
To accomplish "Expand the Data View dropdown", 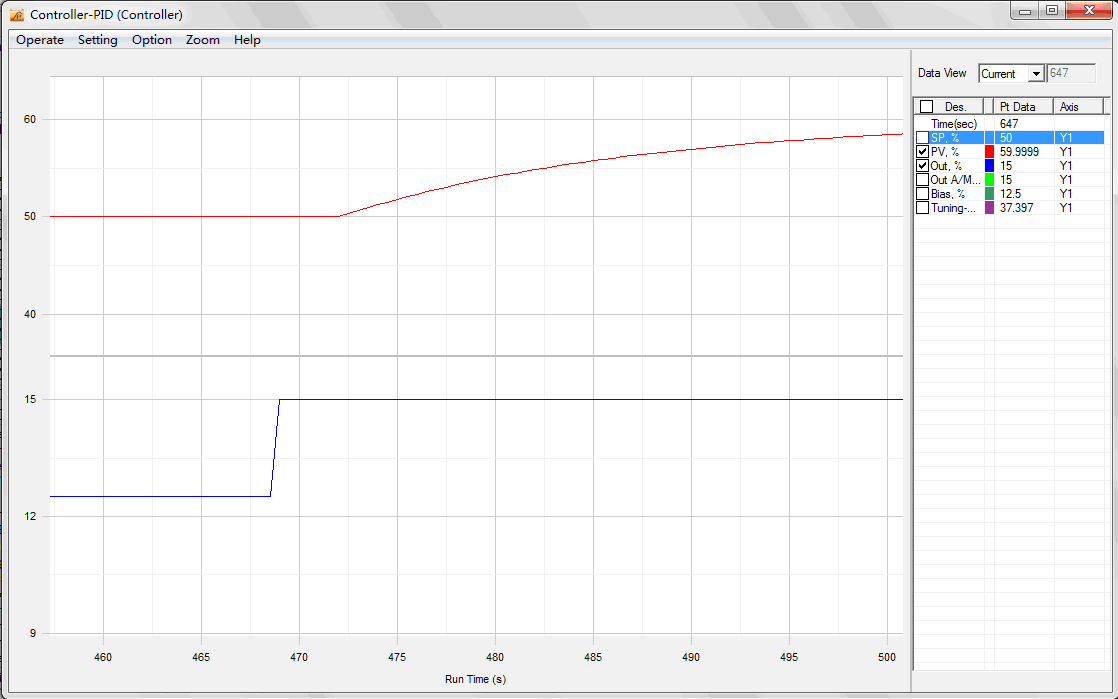I will (1037, 73).
